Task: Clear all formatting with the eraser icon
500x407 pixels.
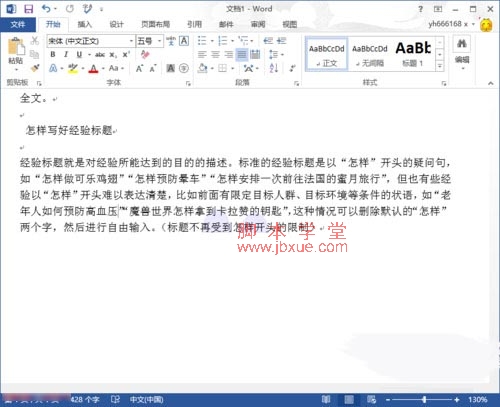Action: (145, 54)
